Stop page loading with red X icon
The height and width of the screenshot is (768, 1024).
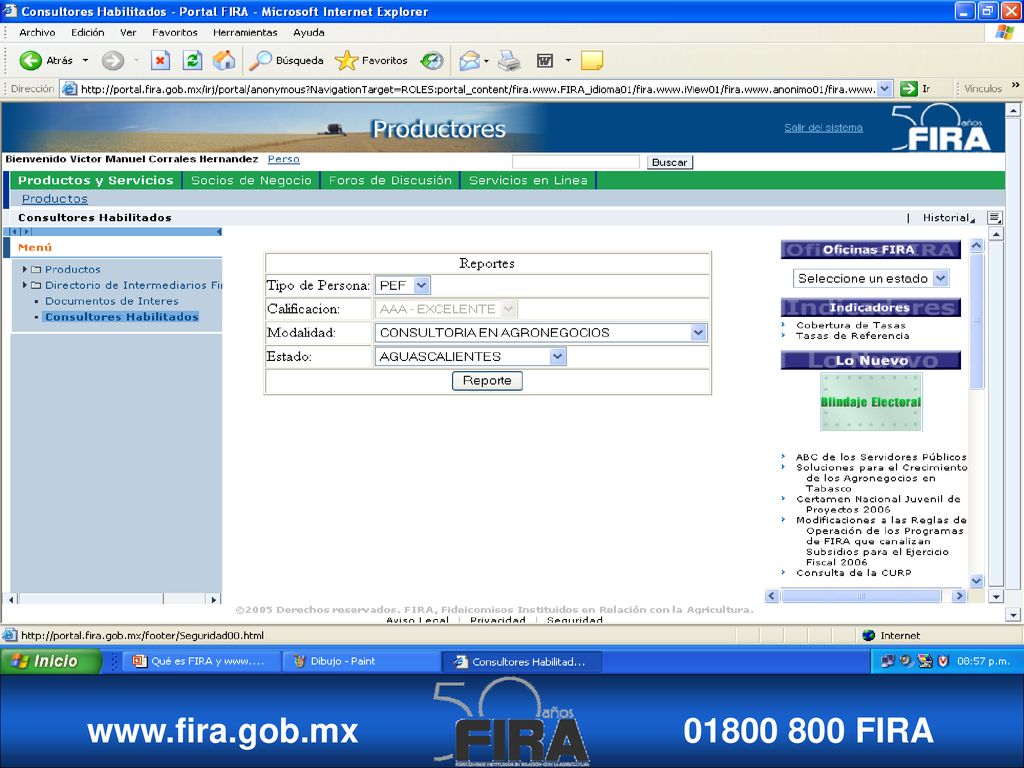coord(160,61)
